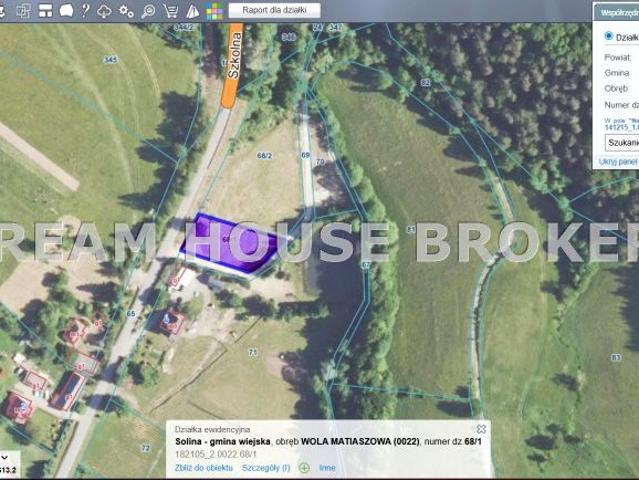
Task: Click the overlapping squares selection tool icon
Action: point(24,11)
